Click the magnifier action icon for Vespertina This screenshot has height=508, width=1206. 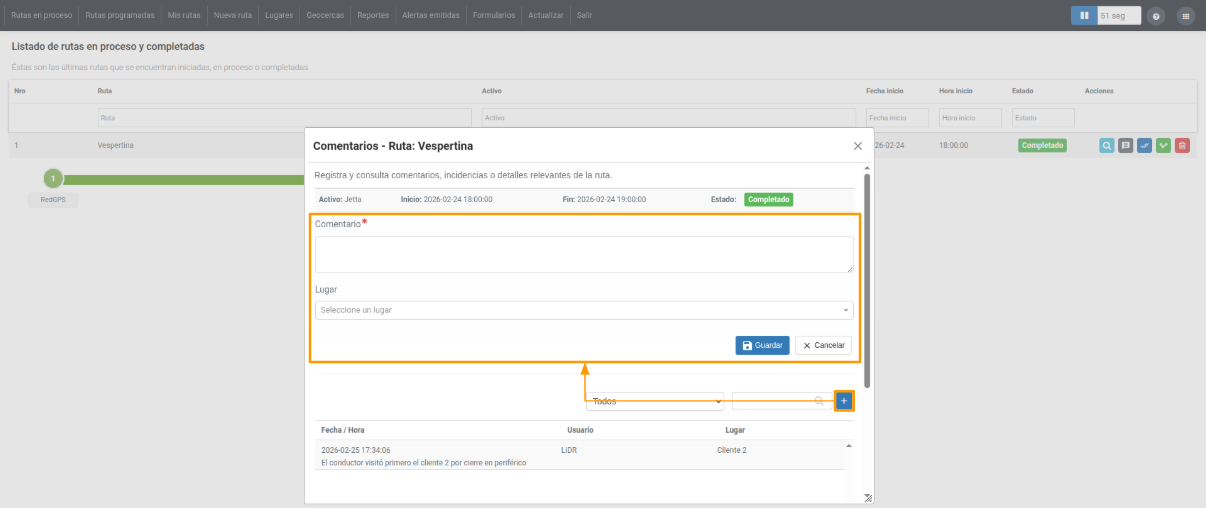pos(1107,145)
